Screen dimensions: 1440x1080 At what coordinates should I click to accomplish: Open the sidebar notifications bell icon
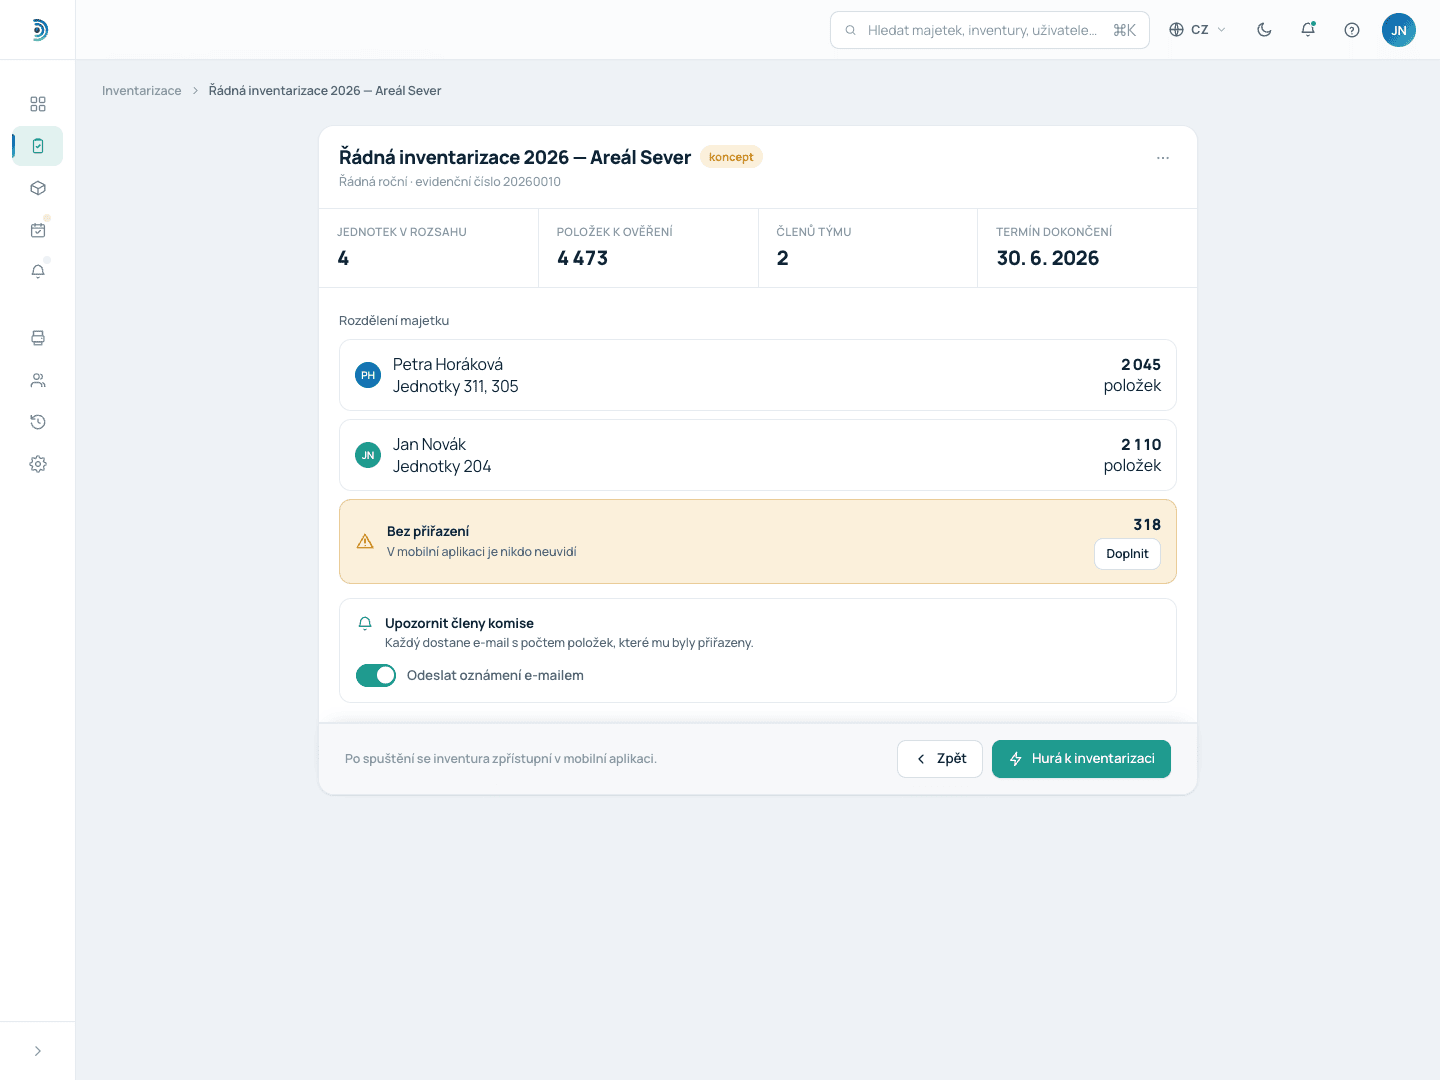click(38, 272)
